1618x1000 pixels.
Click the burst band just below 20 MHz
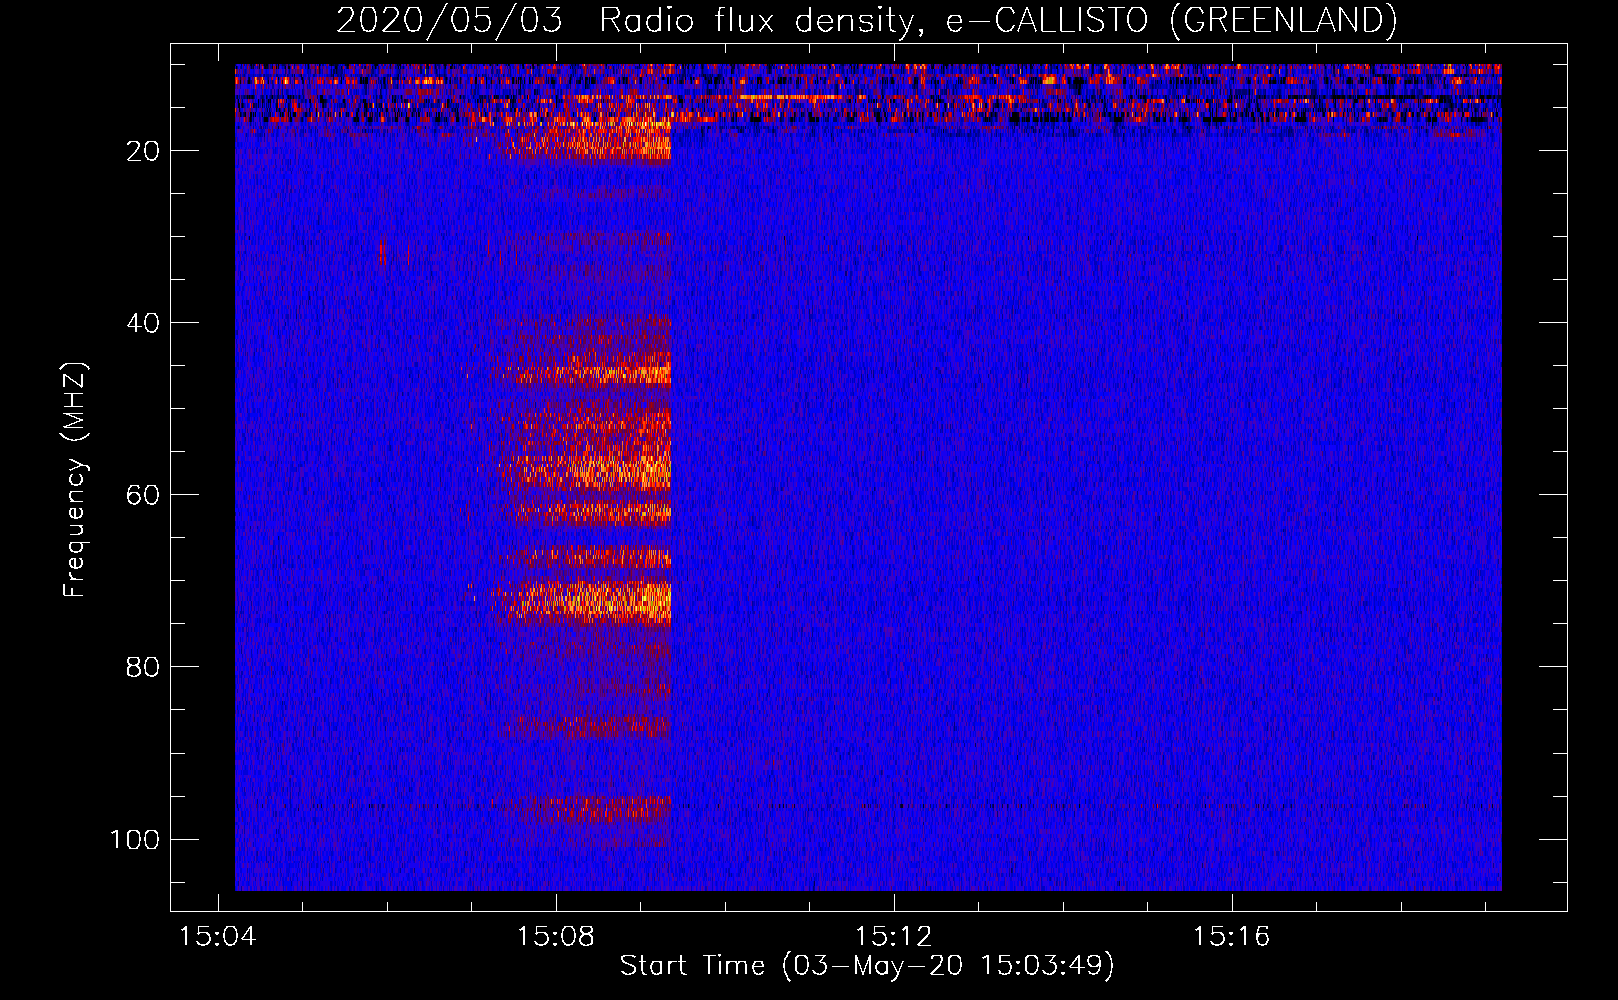[585, 139]
